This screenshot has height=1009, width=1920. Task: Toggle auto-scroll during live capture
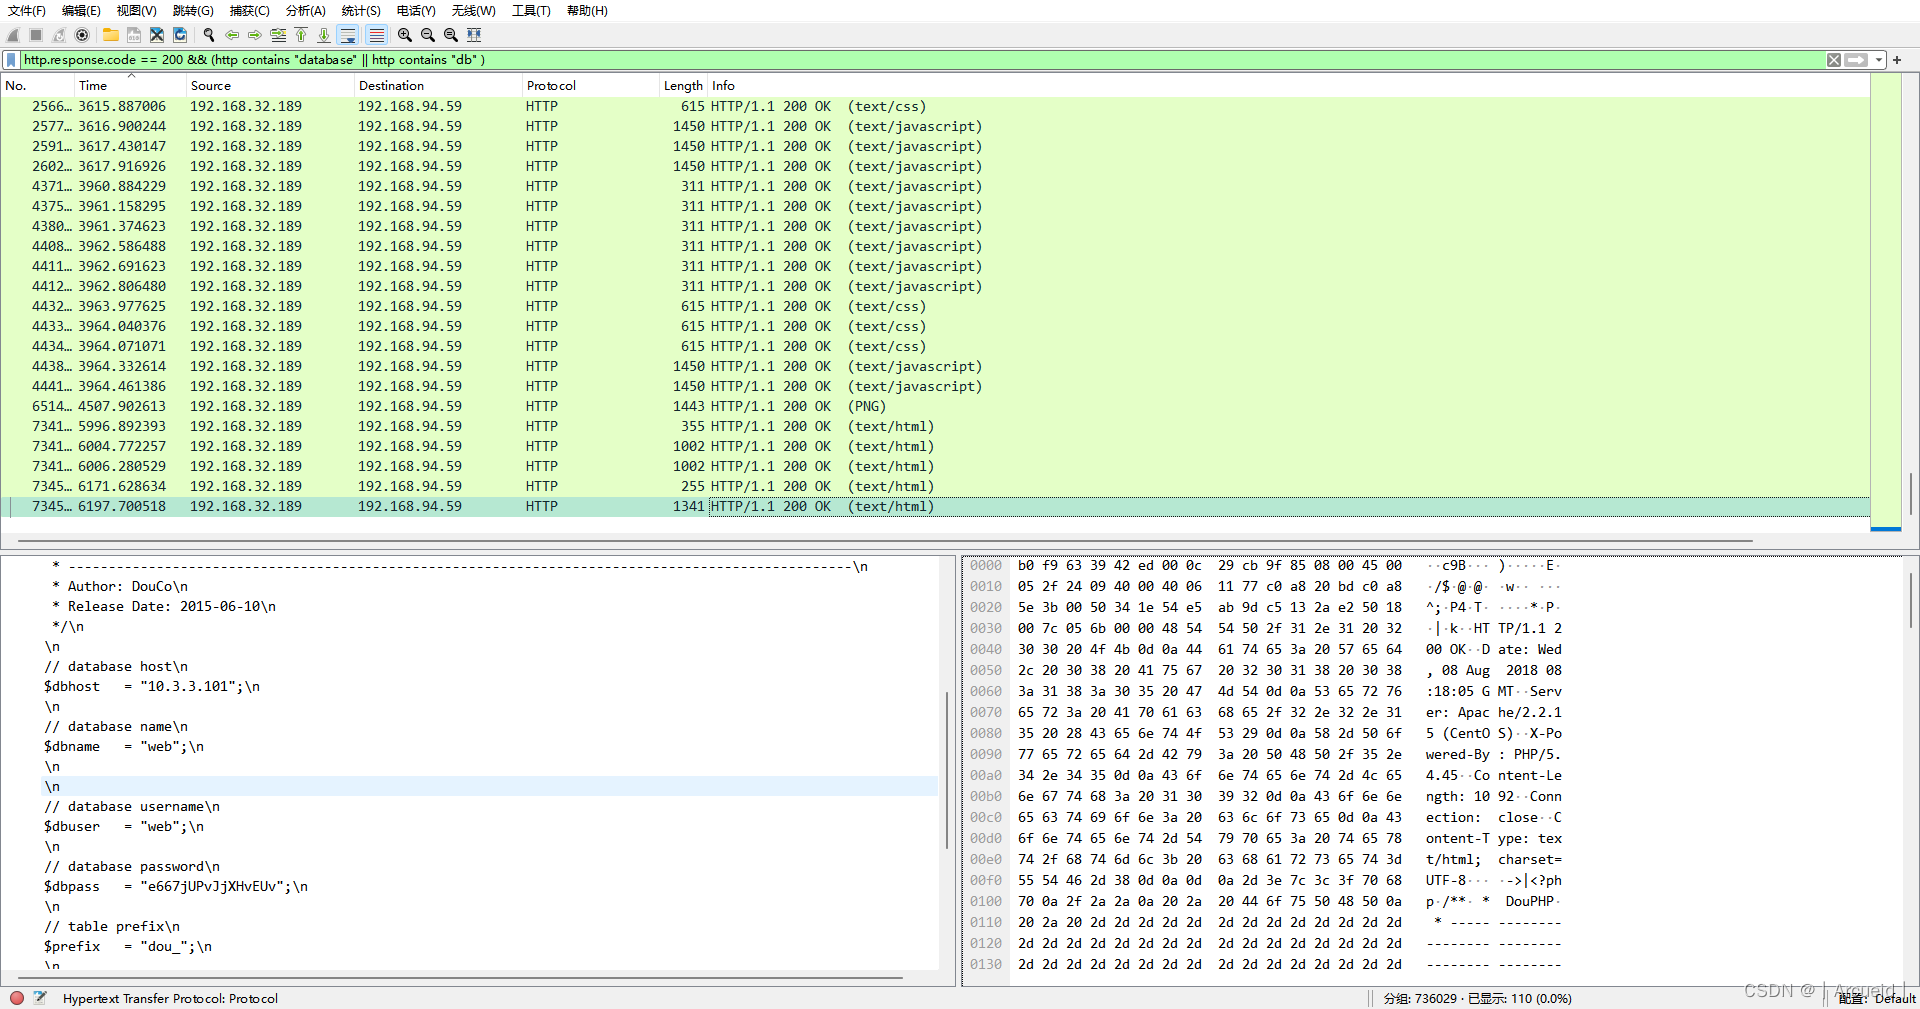pyautogui.click(x=348, y=35)
